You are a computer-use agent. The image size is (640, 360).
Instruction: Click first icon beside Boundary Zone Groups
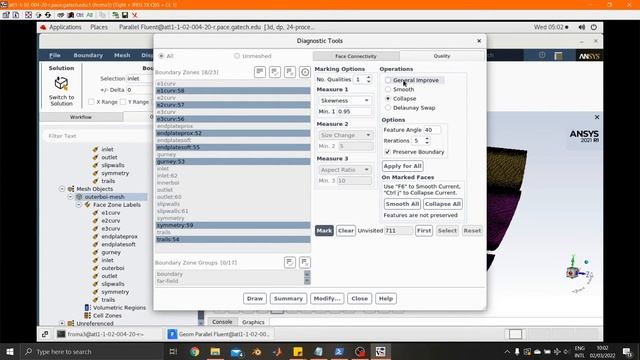click(x=290, y=262)
